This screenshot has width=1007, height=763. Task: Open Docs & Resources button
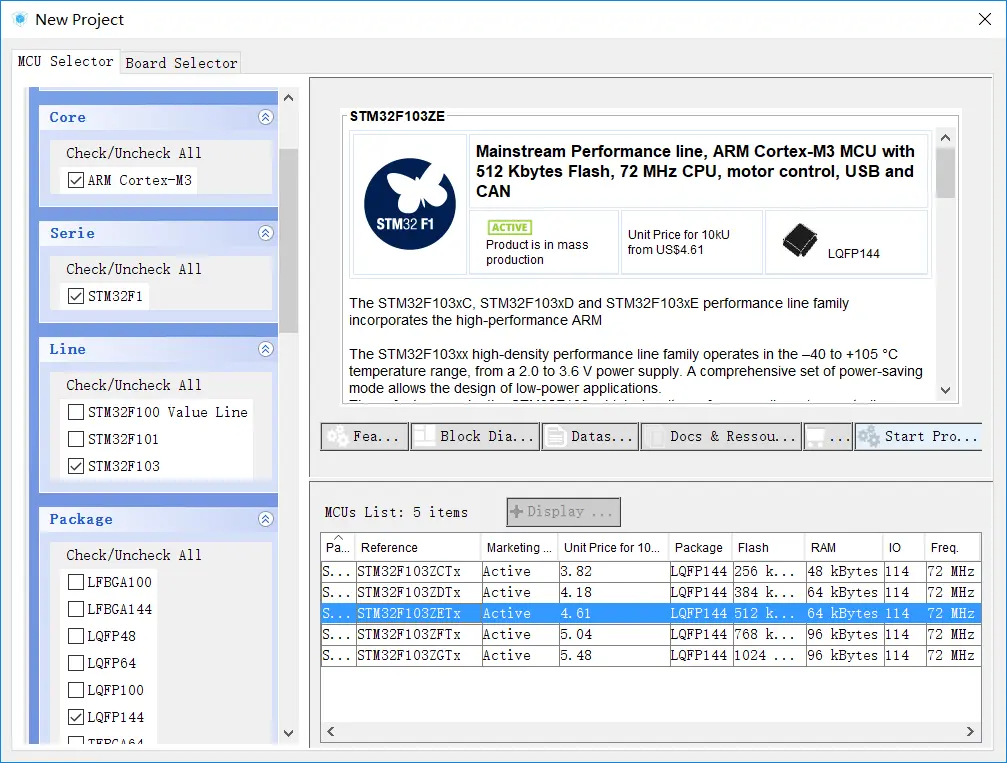coord(721,437)
